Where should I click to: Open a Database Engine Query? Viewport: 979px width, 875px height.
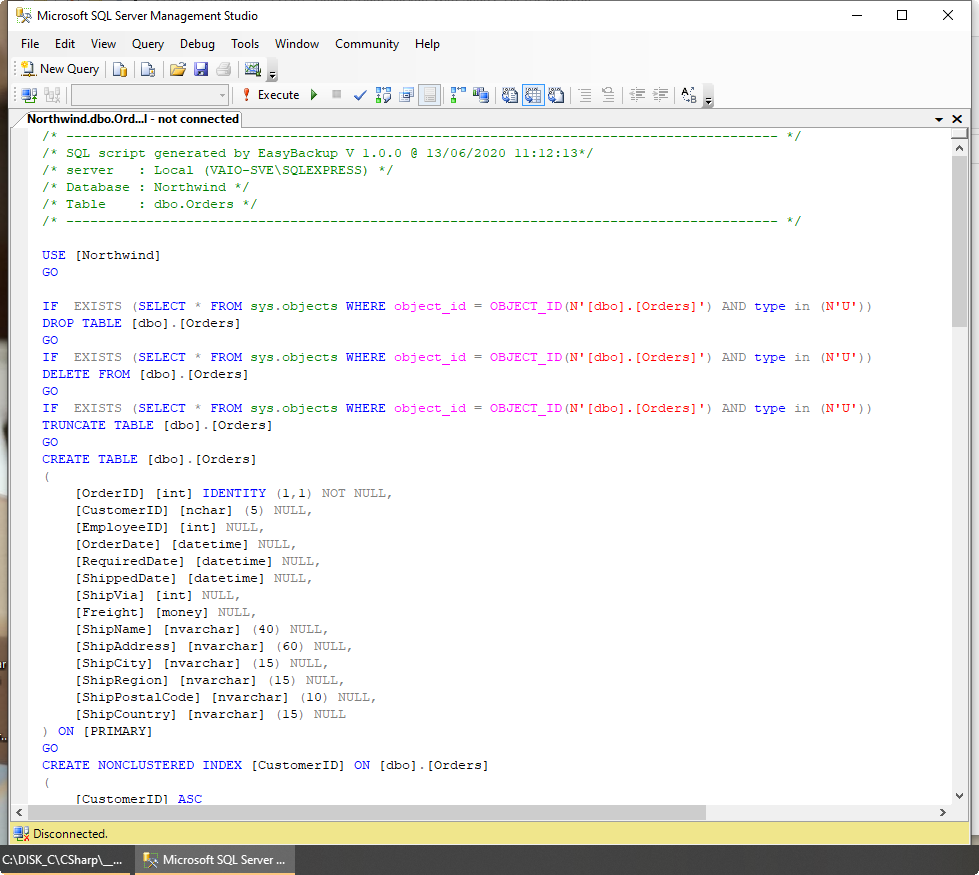pyautogui.click(x=120, y=69)
